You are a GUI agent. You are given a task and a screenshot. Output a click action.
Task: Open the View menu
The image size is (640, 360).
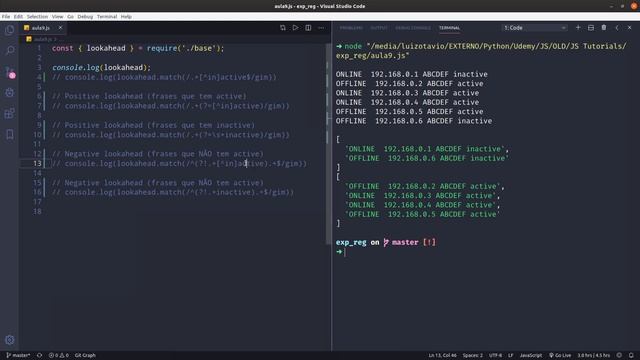coord(58,17)
